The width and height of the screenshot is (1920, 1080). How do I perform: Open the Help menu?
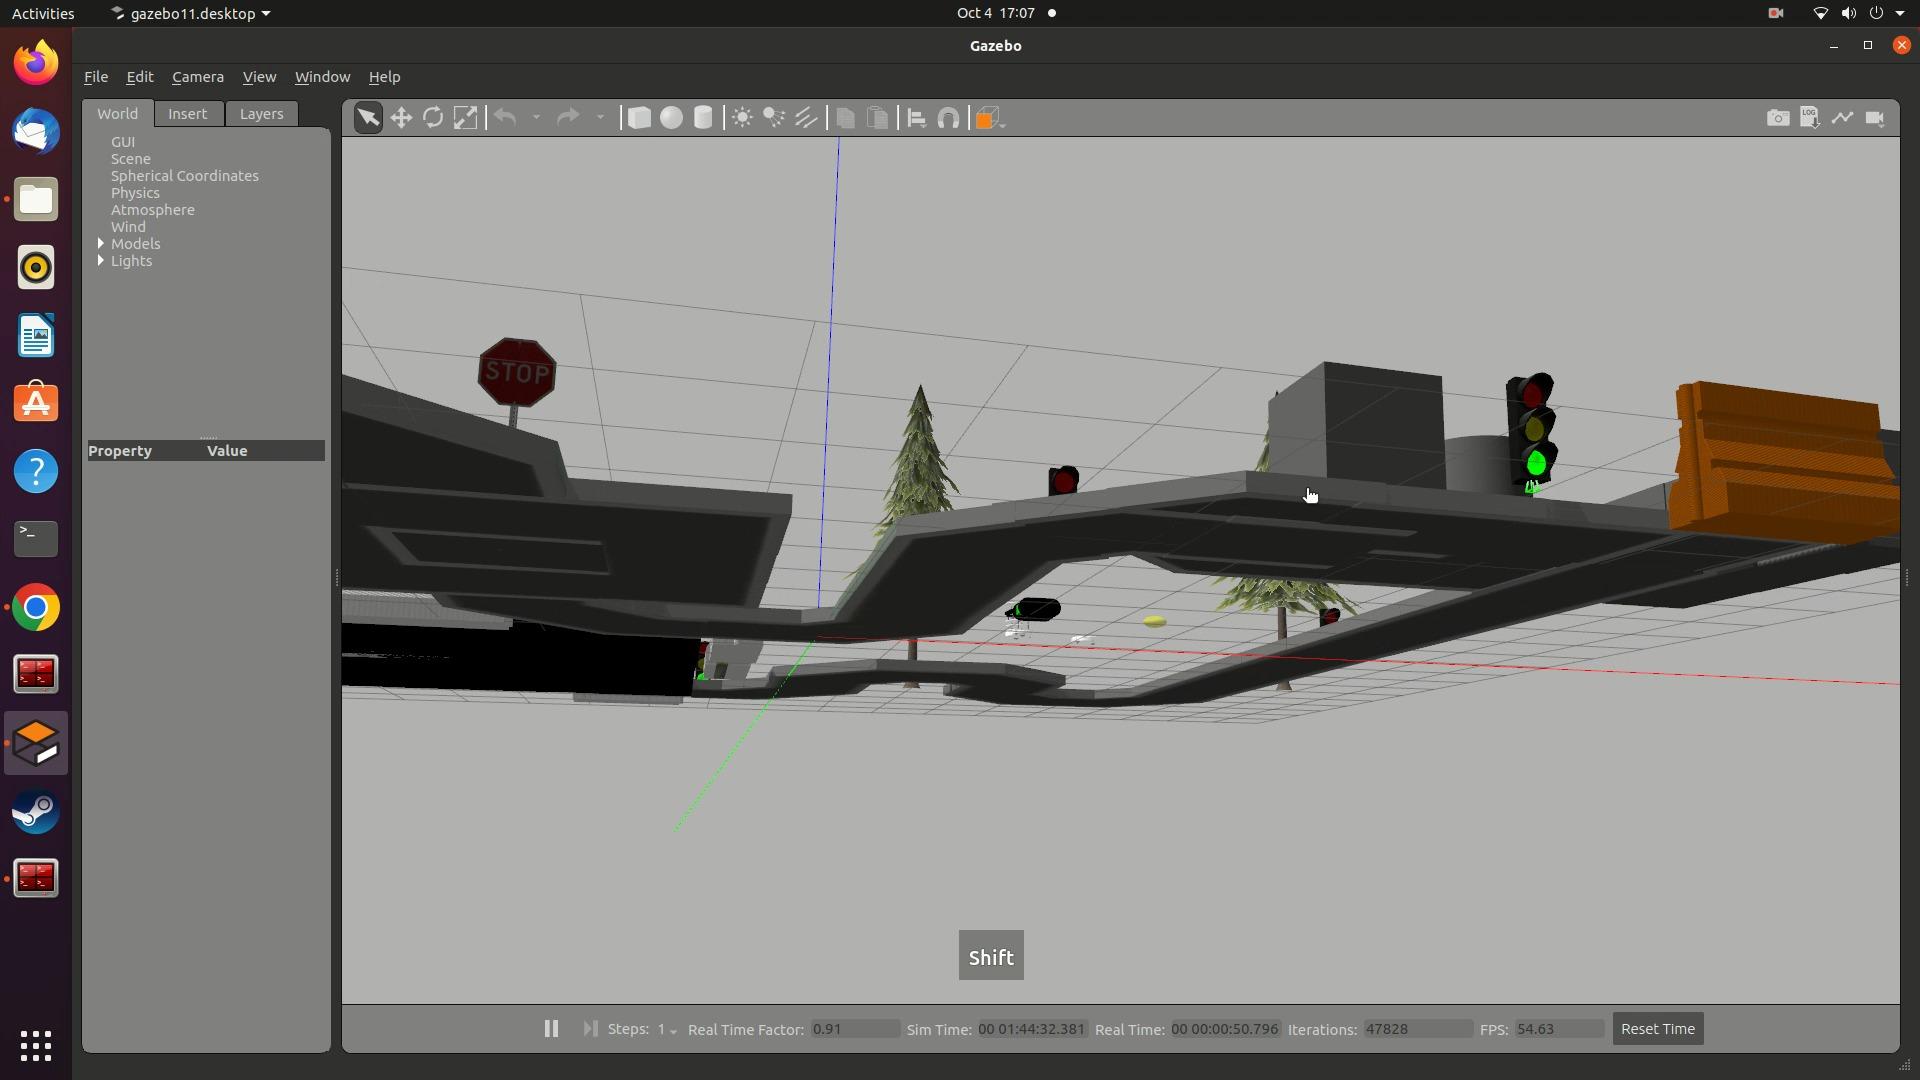tap(384, 77)
